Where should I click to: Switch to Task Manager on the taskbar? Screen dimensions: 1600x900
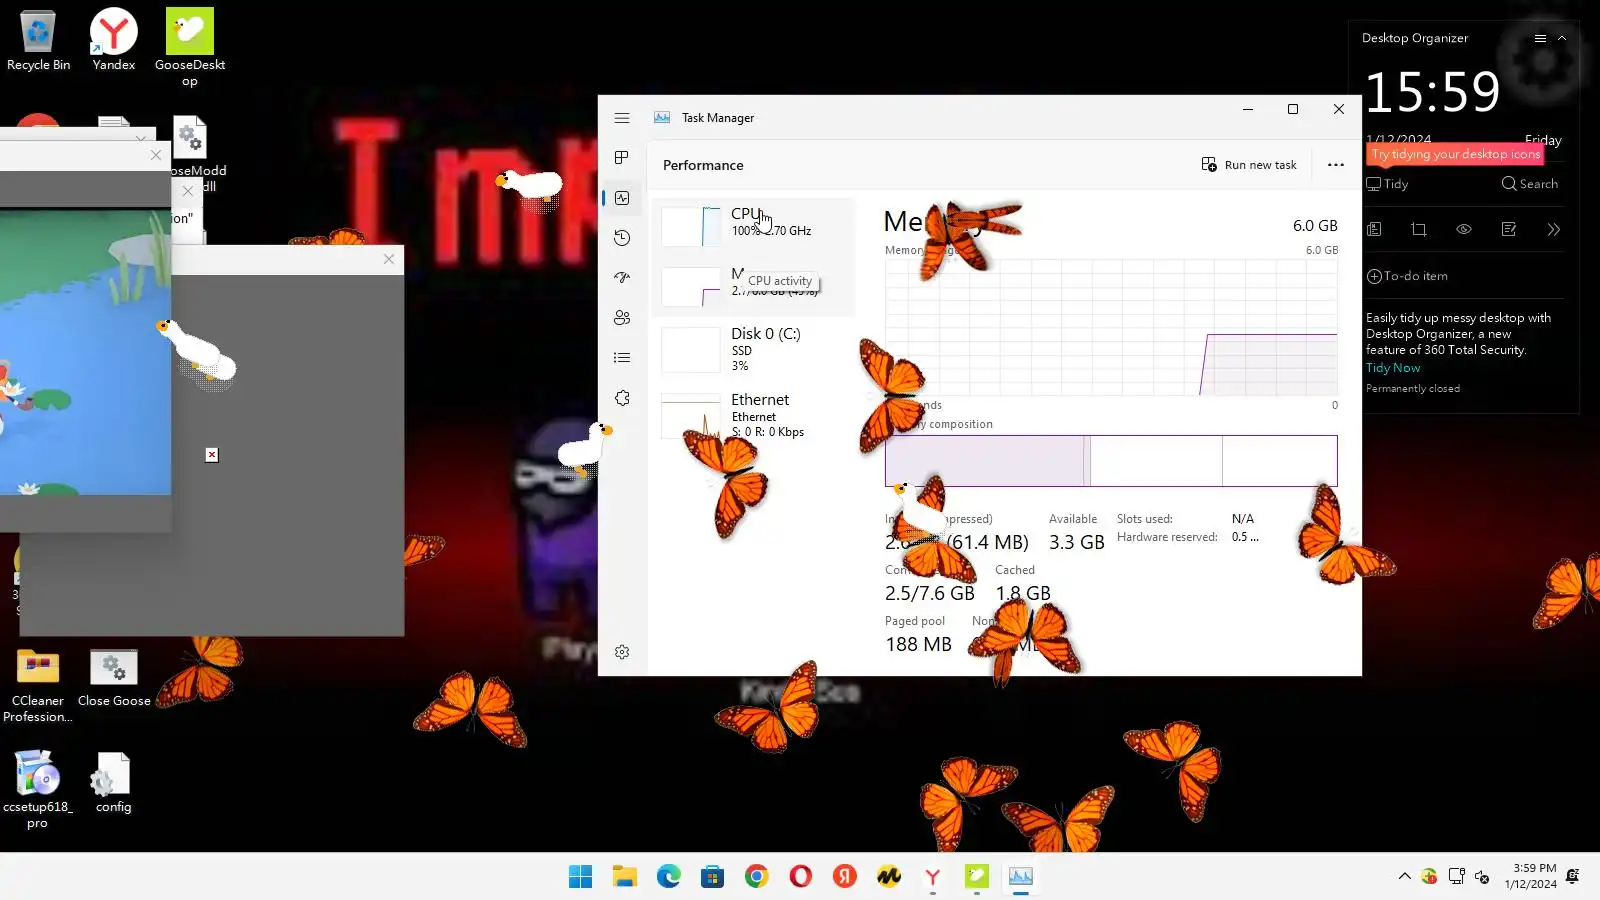1020,877
